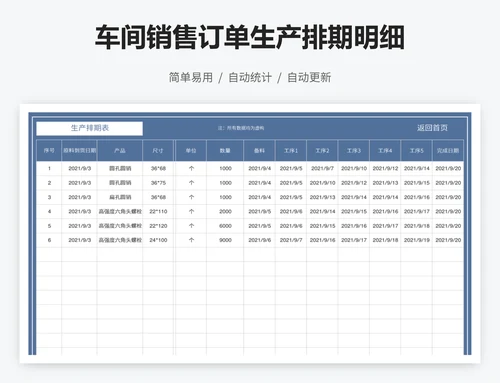Click the subtitle text 简单易用
The width and height of the screenshot is (500, 383).
(x=191, y=77)
